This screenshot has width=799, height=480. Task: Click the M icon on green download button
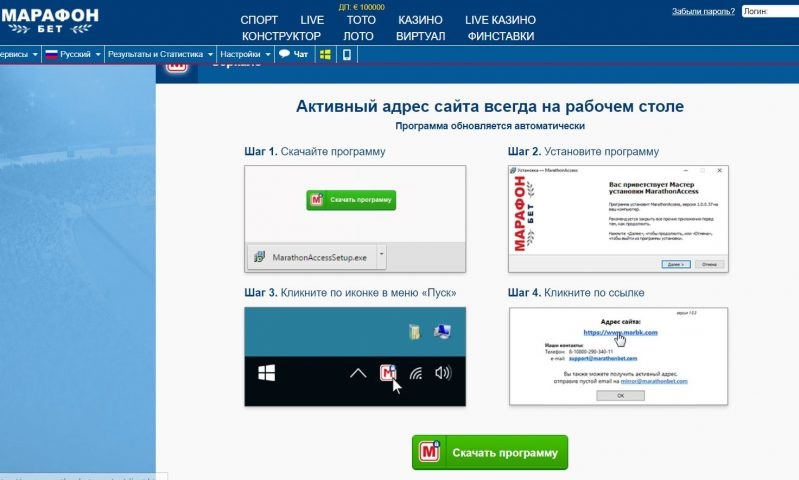(432, 453)
